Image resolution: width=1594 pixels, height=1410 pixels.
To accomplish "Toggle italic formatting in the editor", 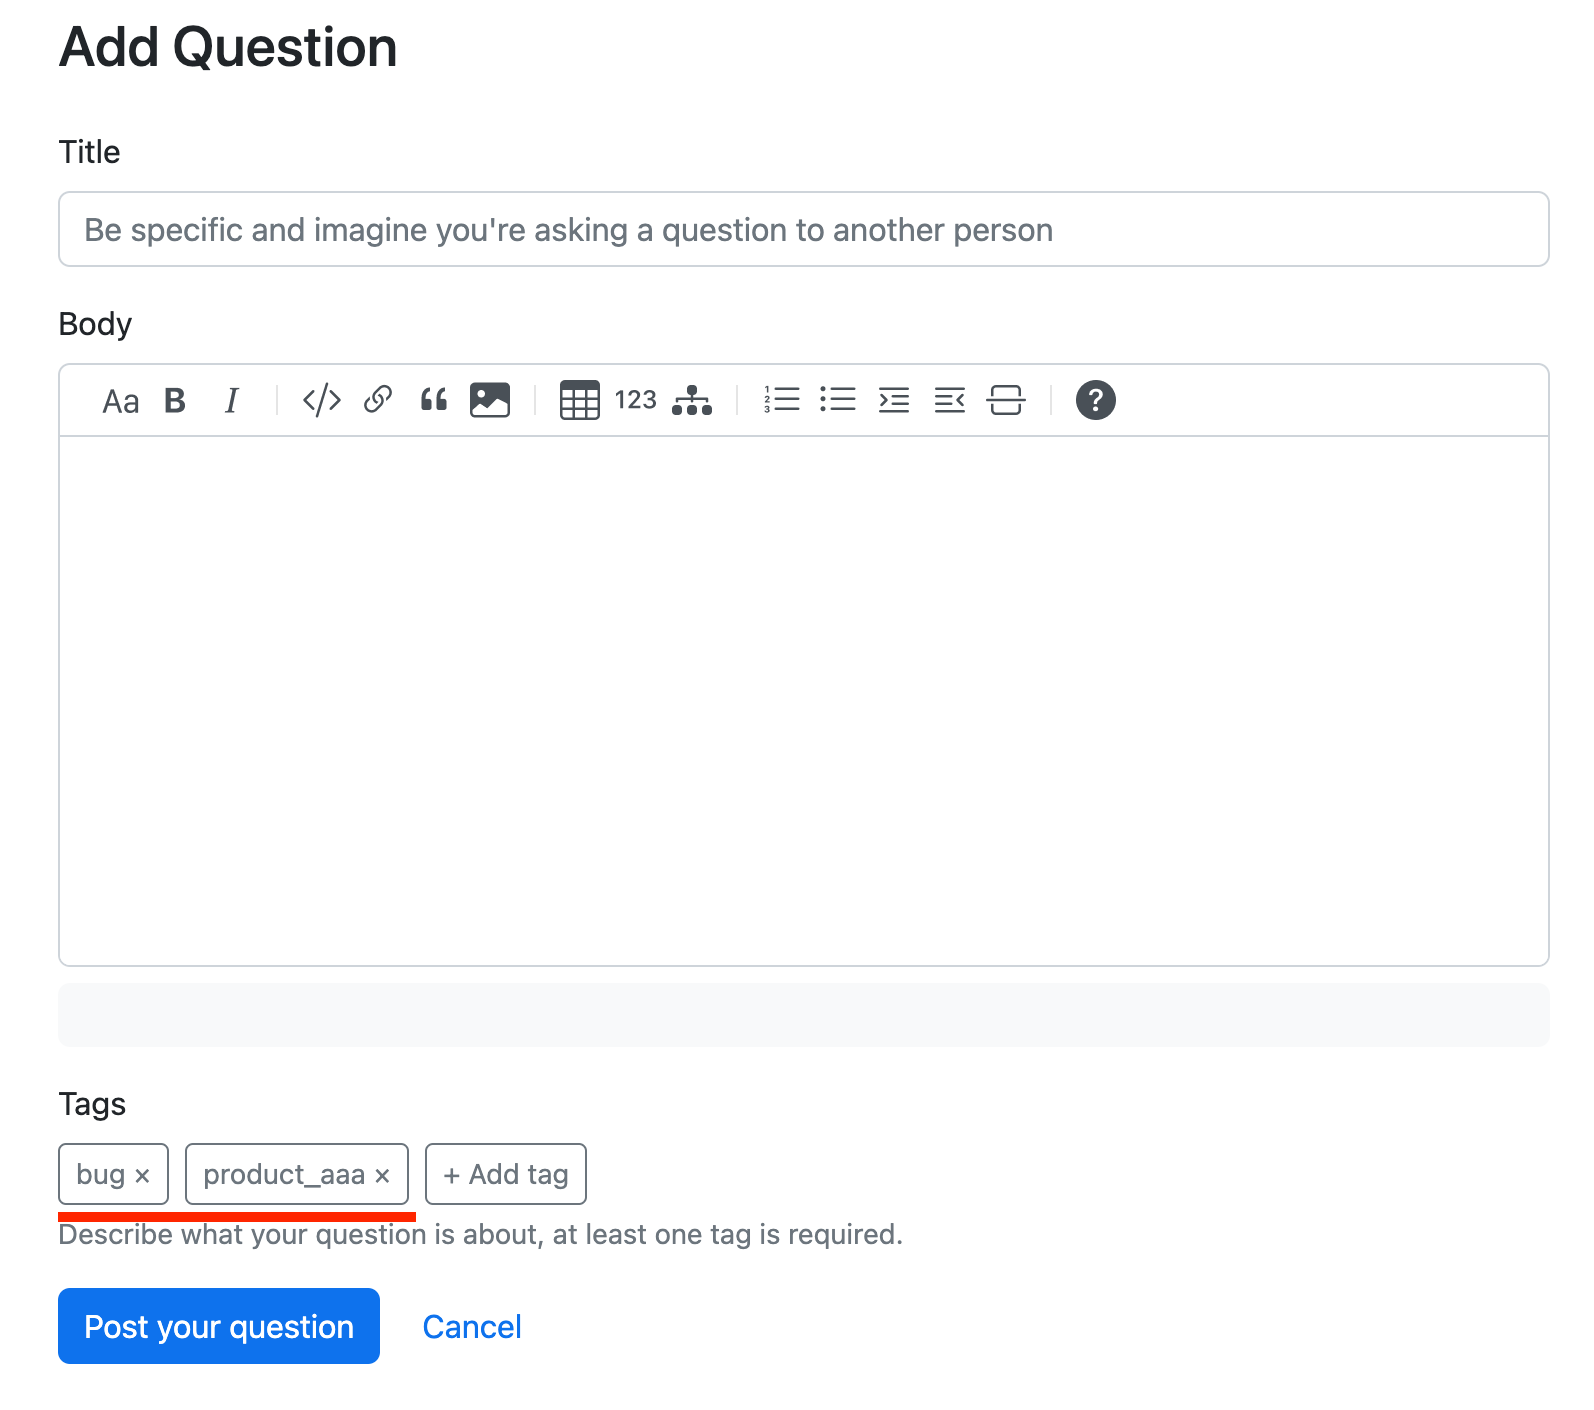I will [x=231, y=400].
